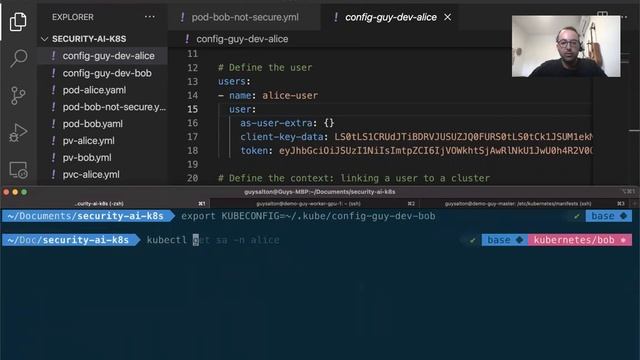Viewport: 640px width, 360px height.
Task: Click breadcrumb config-guy-dev-alice
Action: click(x=242, y=39)
